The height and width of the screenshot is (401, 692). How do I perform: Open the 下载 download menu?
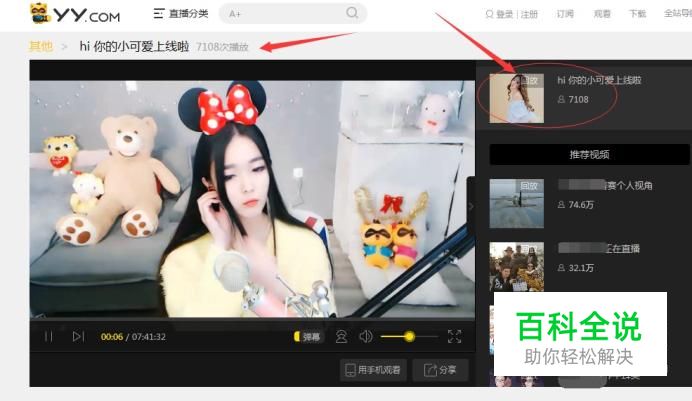click(637, 14)
